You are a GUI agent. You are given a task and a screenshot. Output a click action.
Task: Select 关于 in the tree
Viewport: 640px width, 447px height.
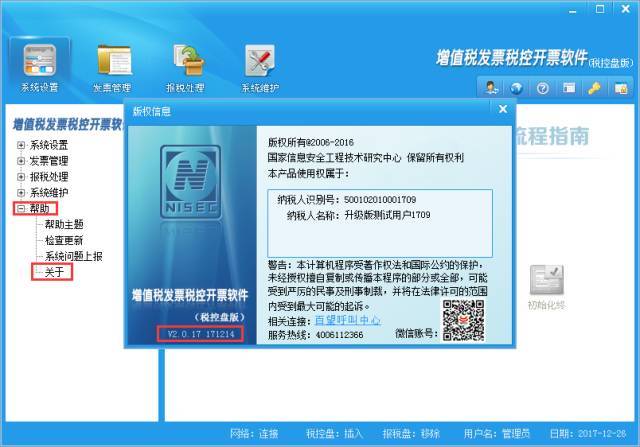point(54,272)
